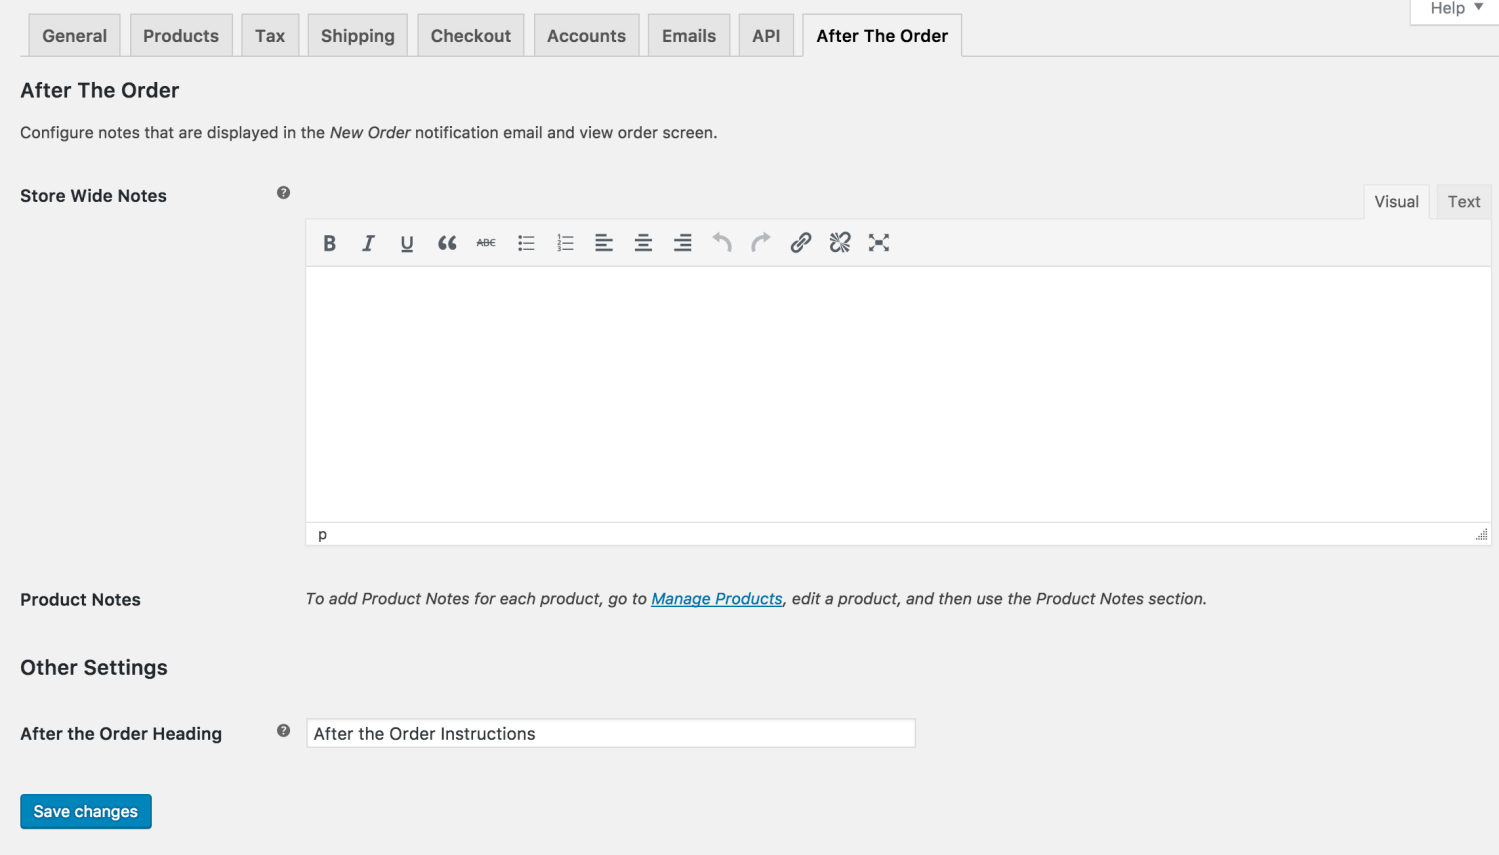Insert a bulleted list
This screenshot has height=855, width=1499.
click(x=525, y=242)
